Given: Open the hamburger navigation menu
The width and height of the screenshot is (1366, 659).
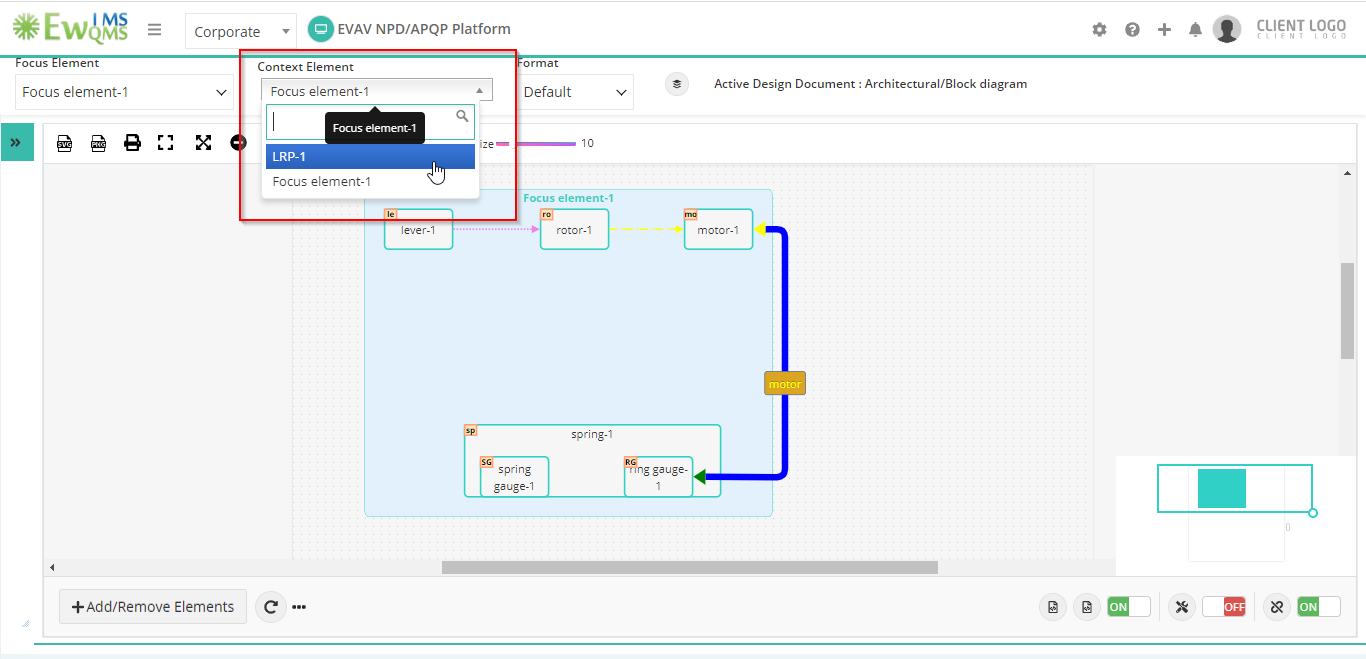Looking at the screenshot, I should coord(154,30).
